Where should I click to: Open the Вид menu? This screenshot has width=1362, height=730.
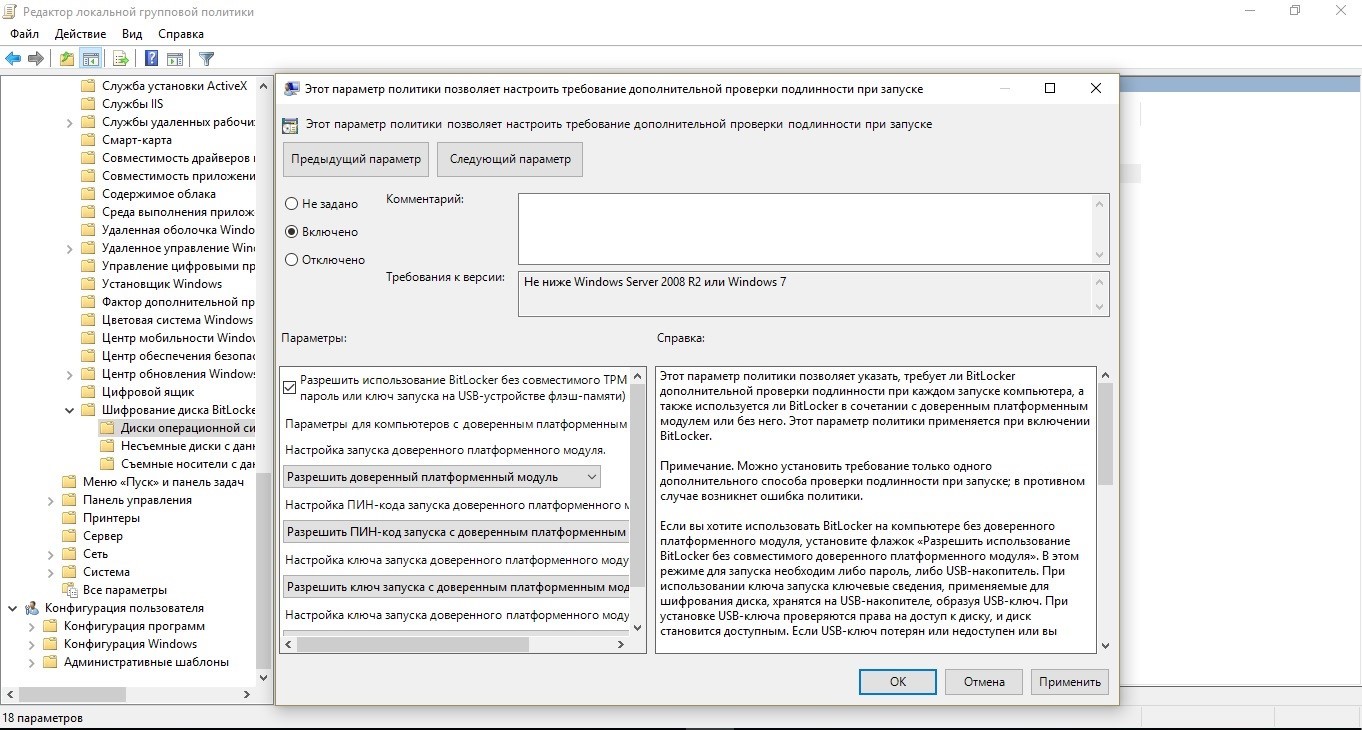click(132, 34)
